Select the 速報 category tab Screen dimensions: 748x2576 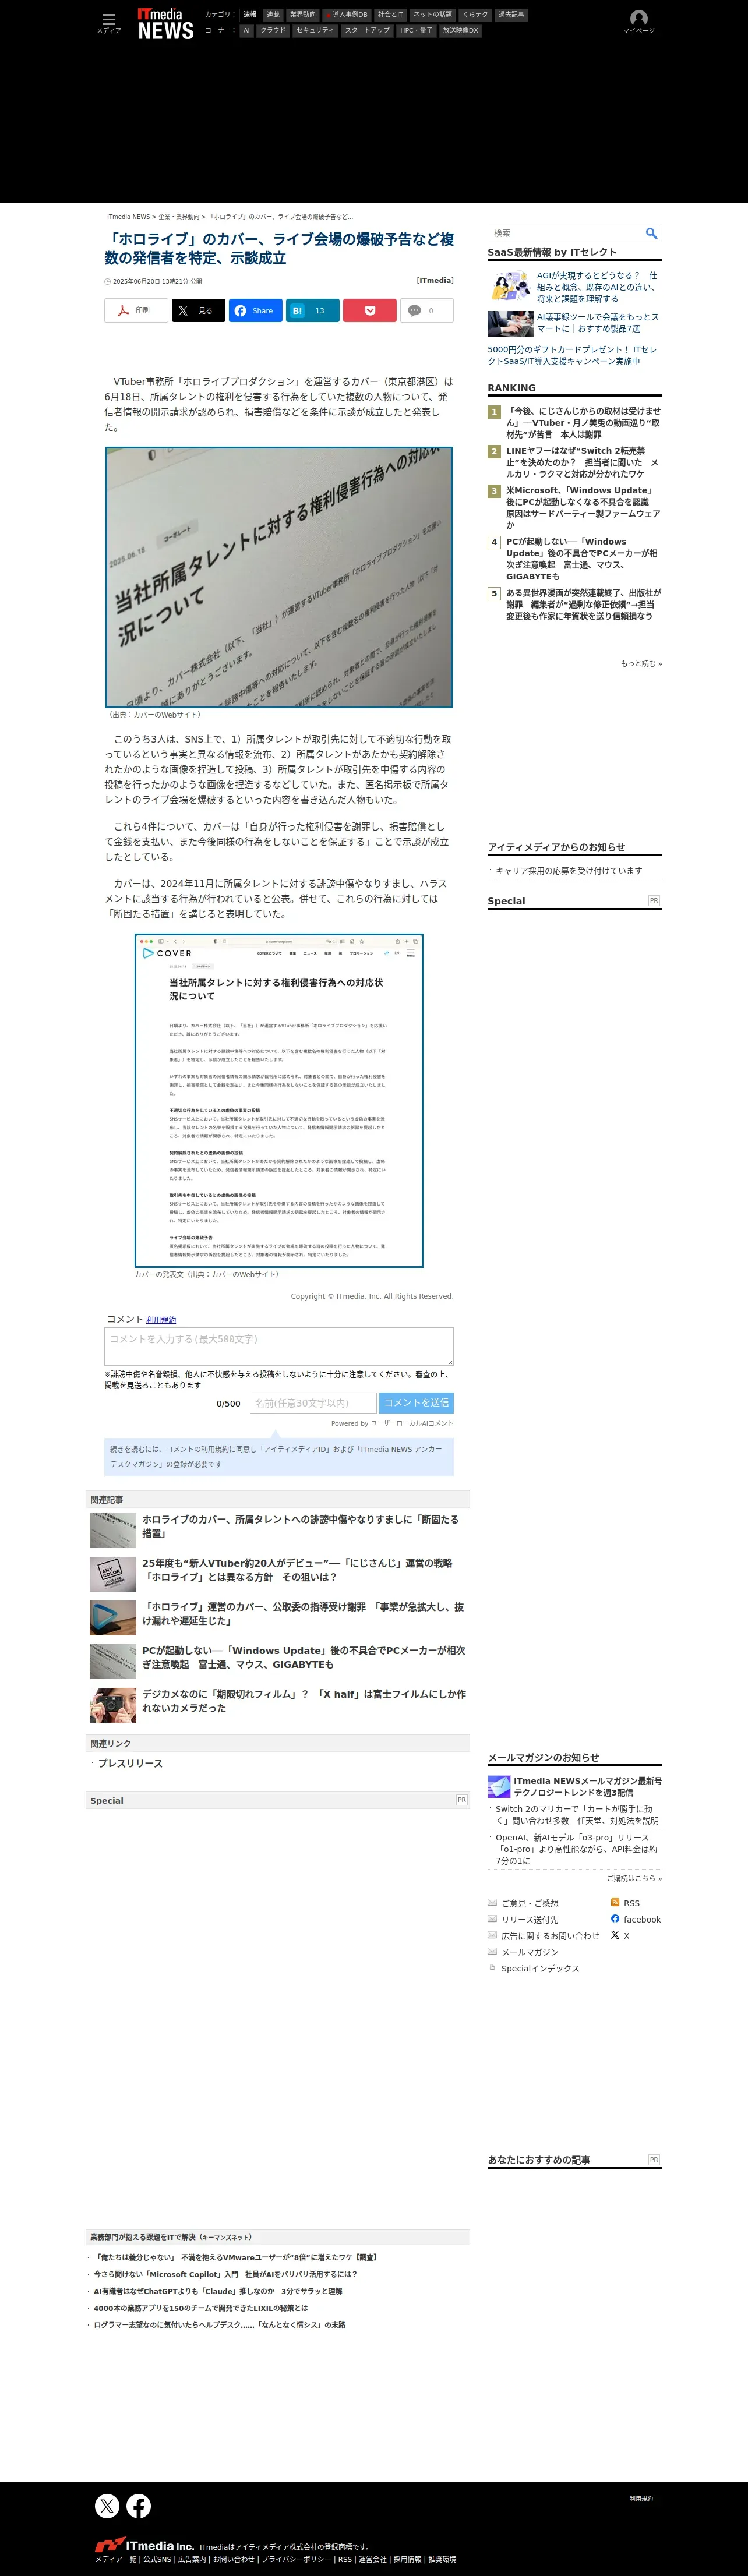pos(250,15)
